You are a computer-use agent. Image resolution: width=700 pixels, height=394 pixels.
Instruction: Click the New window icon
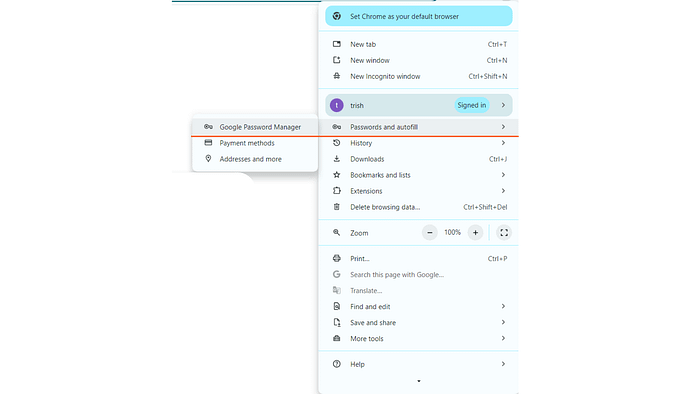337,60
